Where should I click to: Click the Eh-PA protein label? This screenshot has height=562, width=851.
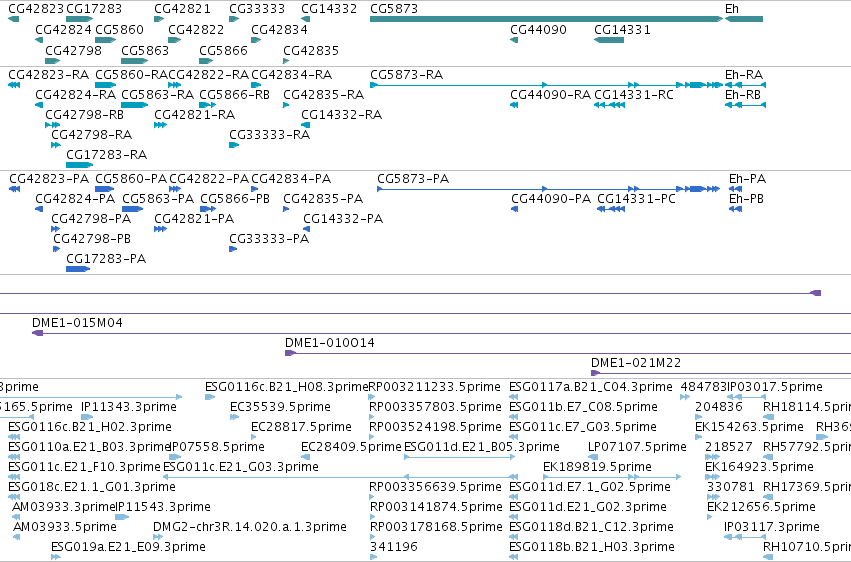pyautogui.click(x=747, y=178)
